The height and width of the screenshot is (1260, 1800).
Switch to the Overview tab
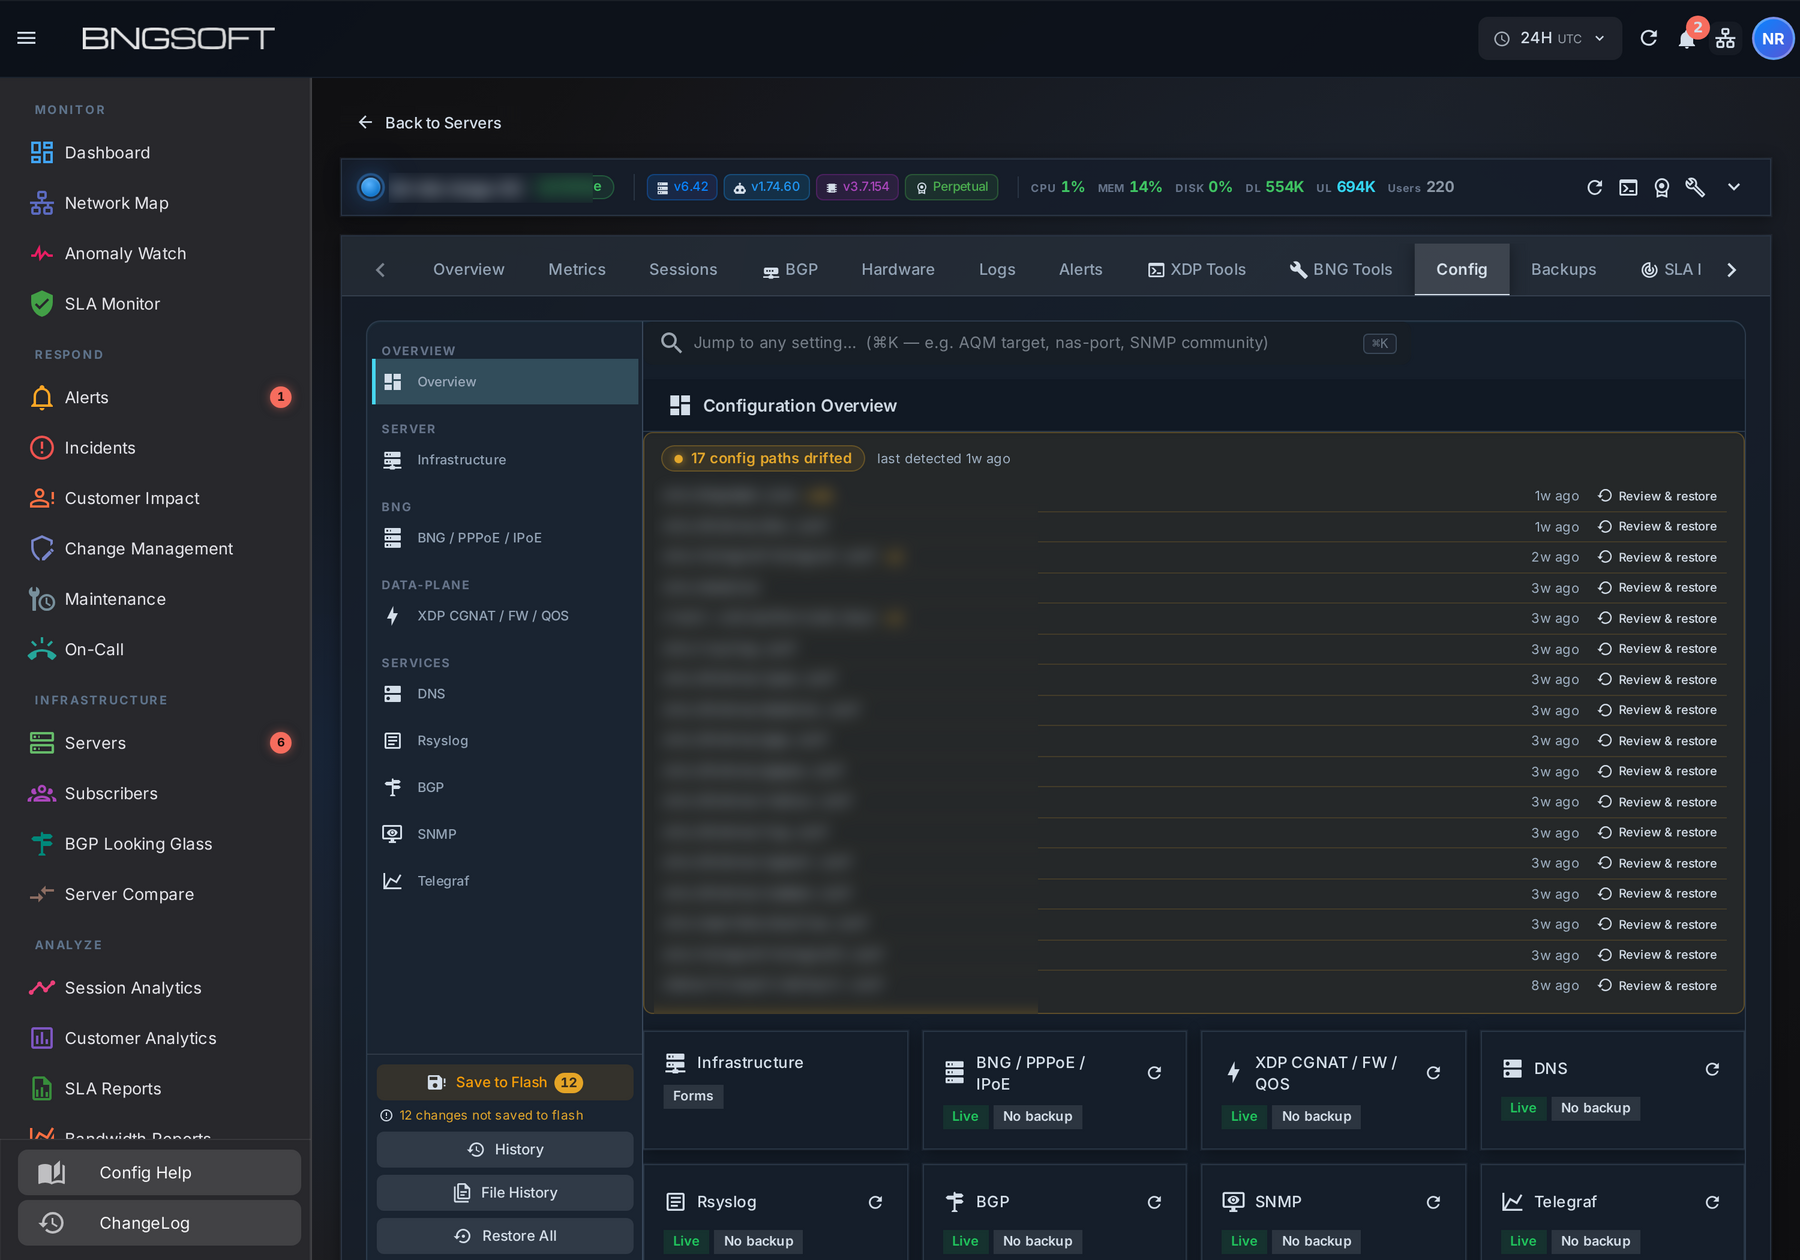point(468,269)
